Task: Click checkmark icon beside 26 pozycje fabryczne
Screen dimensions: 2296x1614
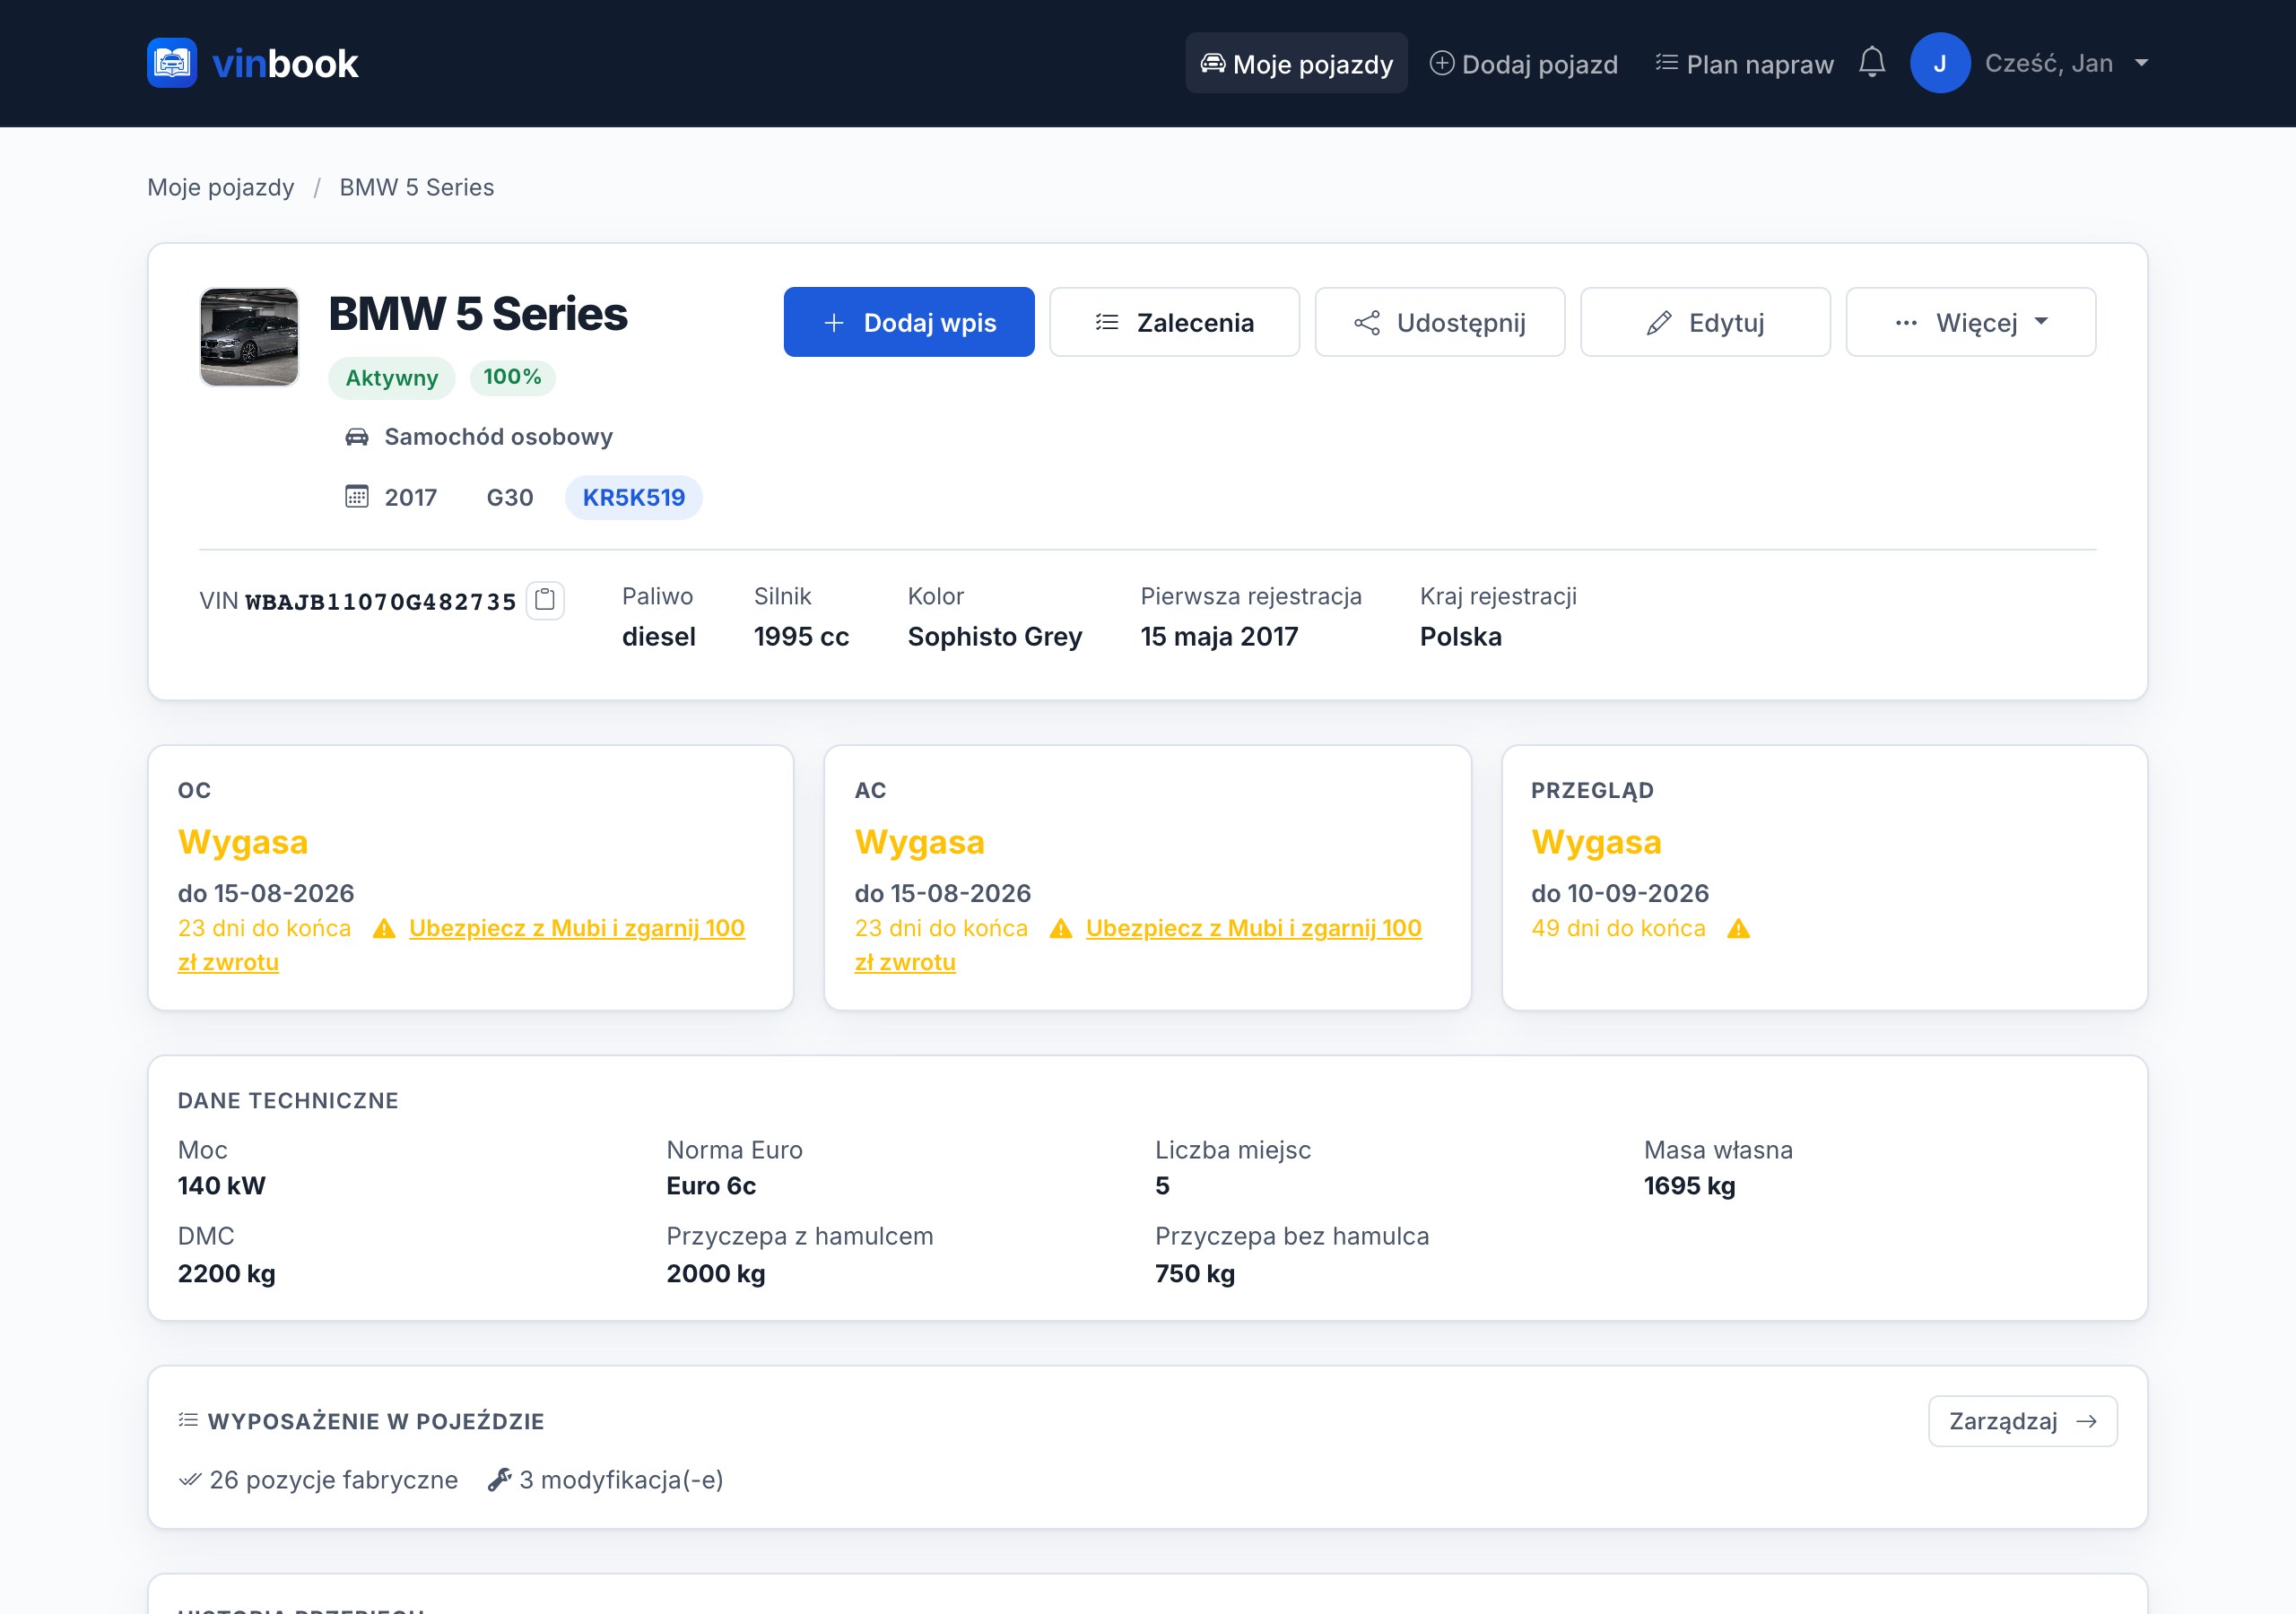Action: click(189, 1480)
